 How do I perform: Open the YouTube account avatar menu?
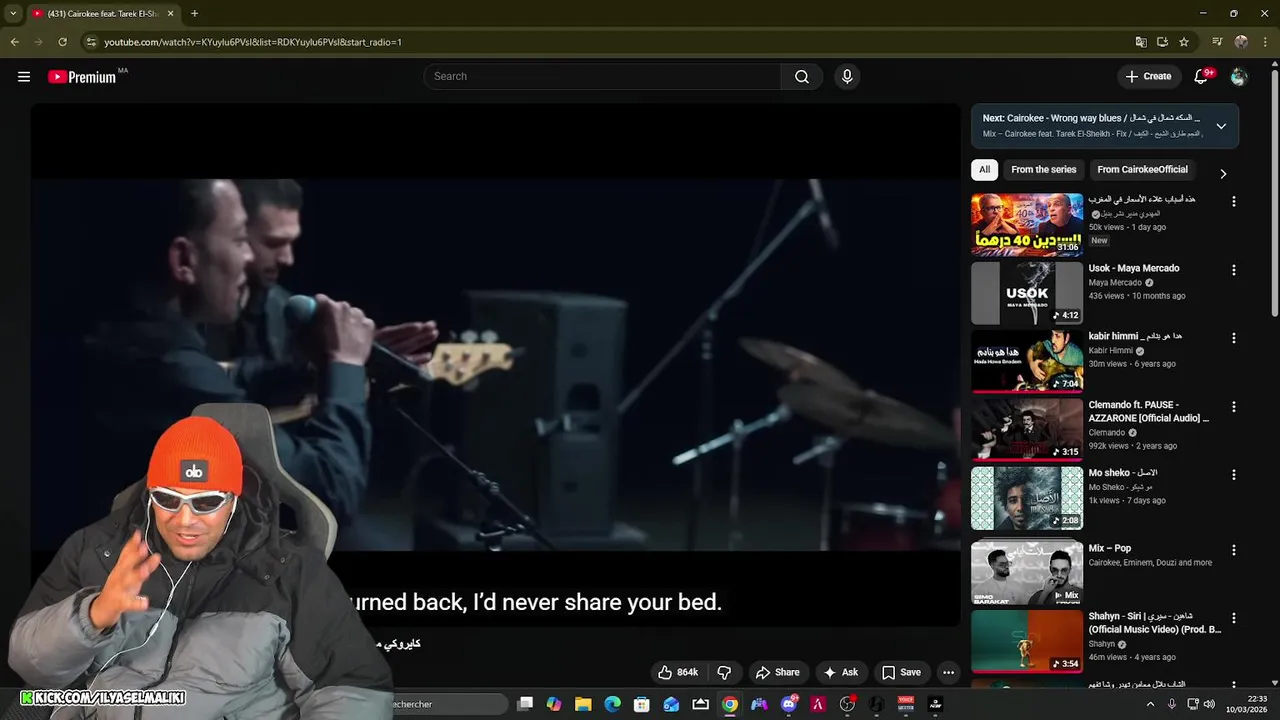[1239, 76]
